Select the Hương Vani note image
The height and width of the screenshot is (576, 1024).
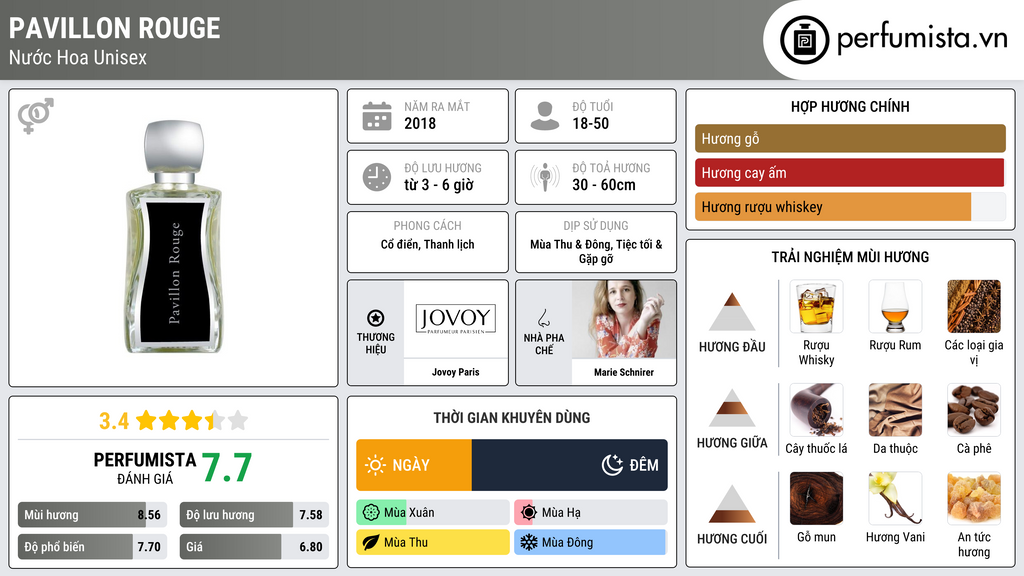tap(895, 499)
